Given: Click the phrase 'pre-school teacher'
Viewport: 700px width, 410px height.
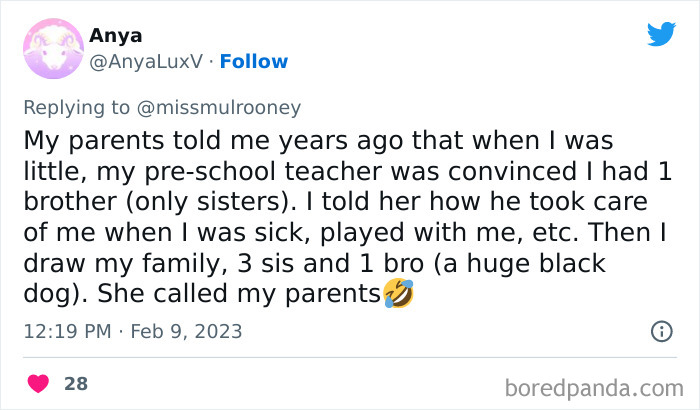Looking at the screenshot, I should click(x=263, y=170).
